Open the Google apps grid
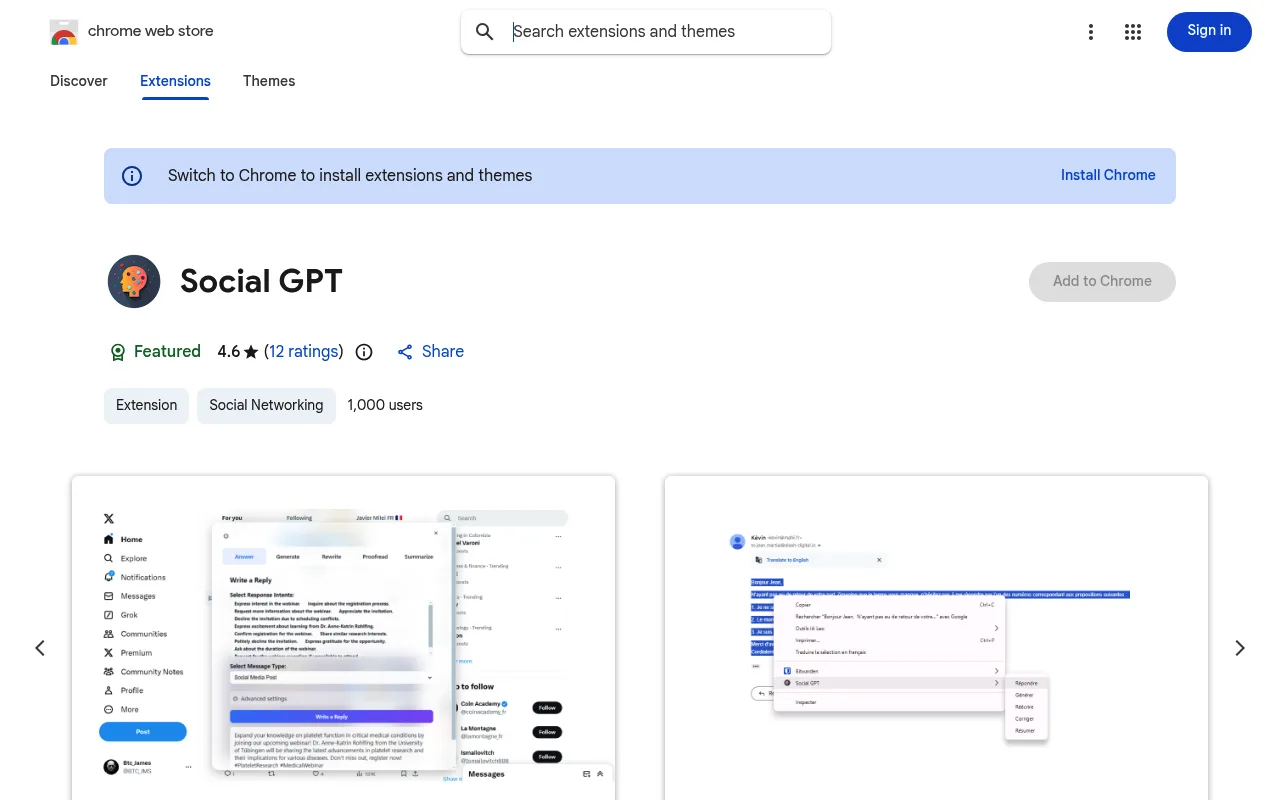1280x800 pixels. [x=1133, y=32]
